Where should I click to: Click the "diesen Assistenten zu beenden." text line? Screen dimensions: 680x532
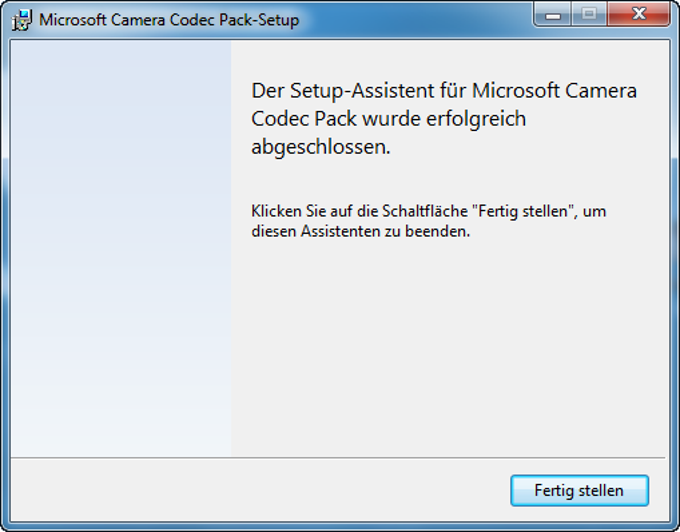pyautogui.click(x=360, y=231)
